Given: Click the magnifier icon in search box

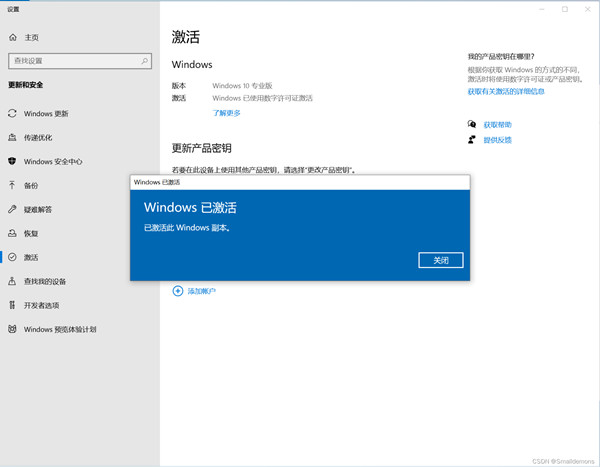Looking at the screenshot, I should pyautogui.click(x=144, y=61).
